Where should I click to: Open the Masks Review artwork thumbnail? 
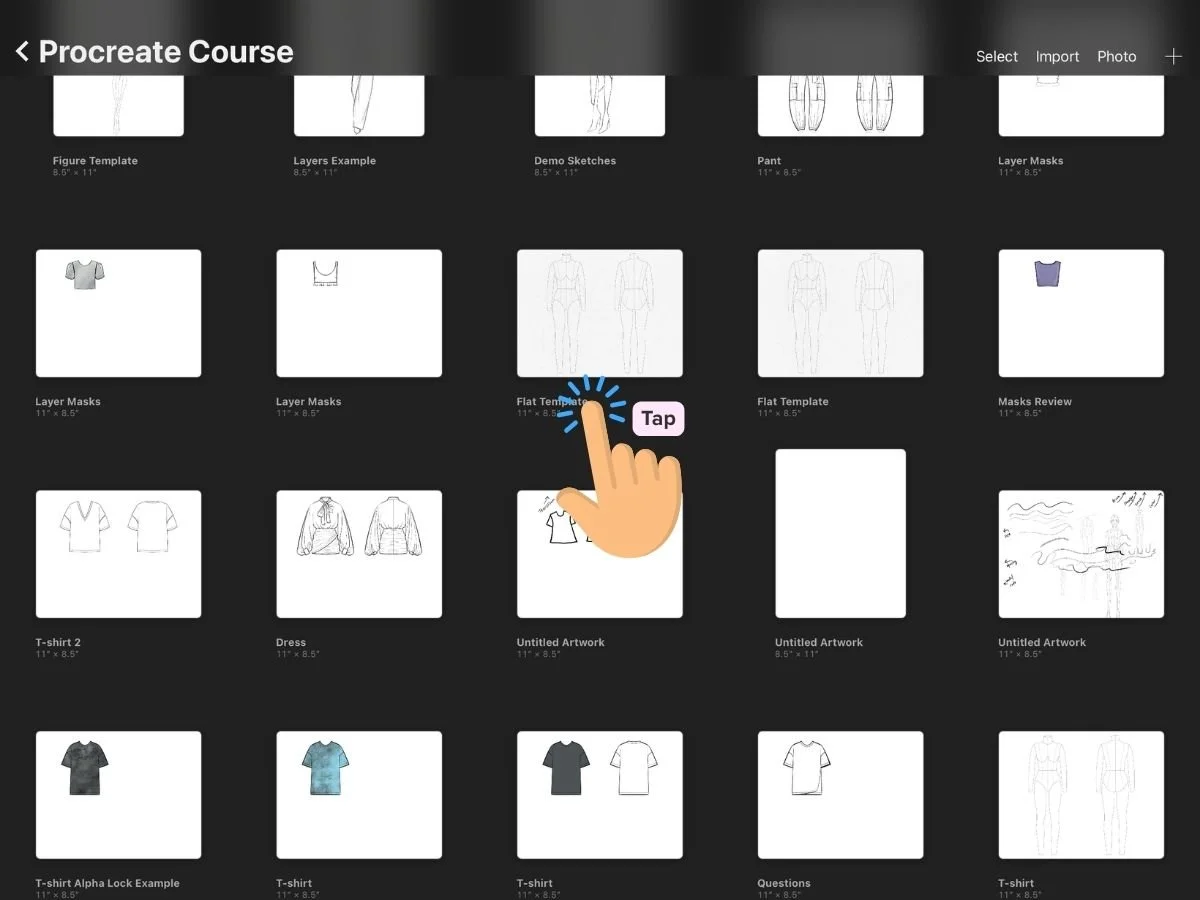(1081, 313)
